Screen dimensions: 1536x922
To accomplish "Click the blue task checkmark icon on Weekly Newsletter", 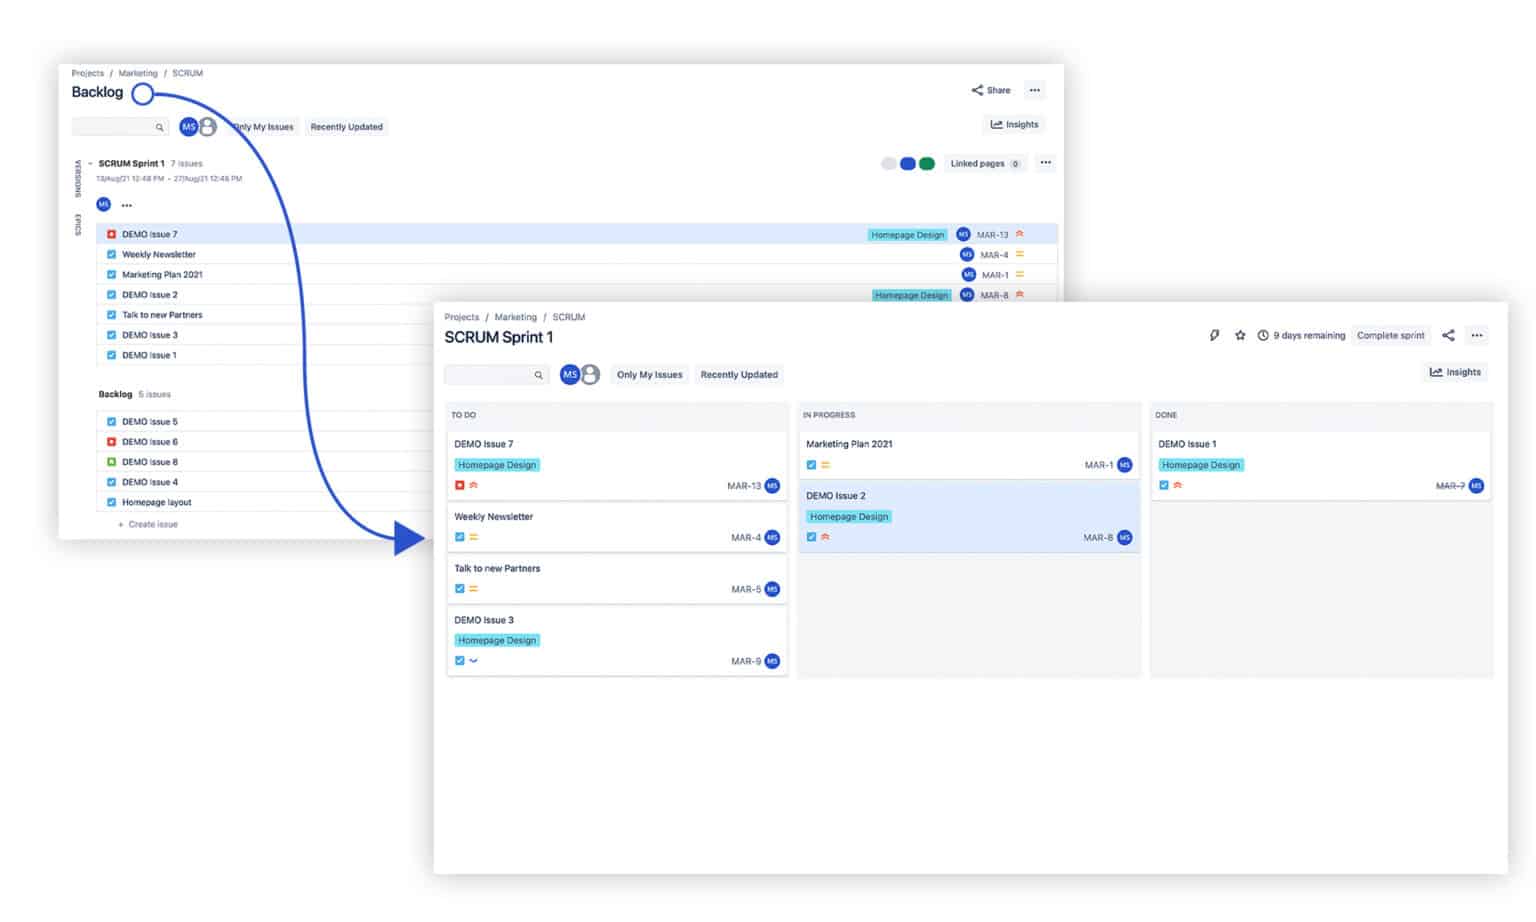I will click(459, 537).
